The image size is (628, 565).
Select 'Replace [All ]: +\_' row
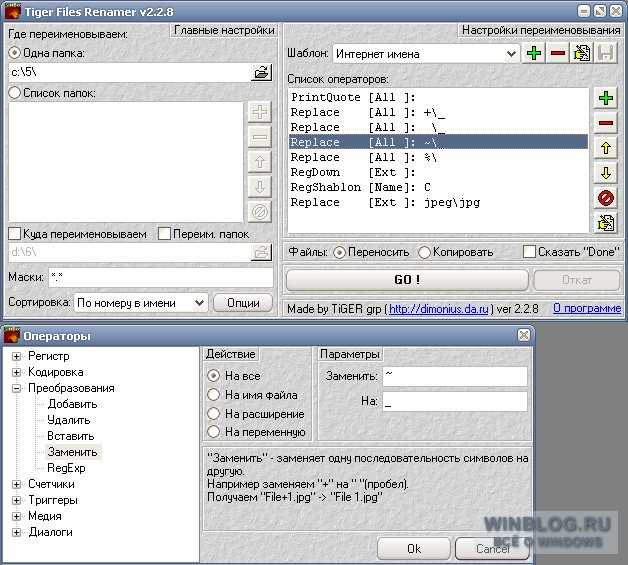click(x=439, y=113)
